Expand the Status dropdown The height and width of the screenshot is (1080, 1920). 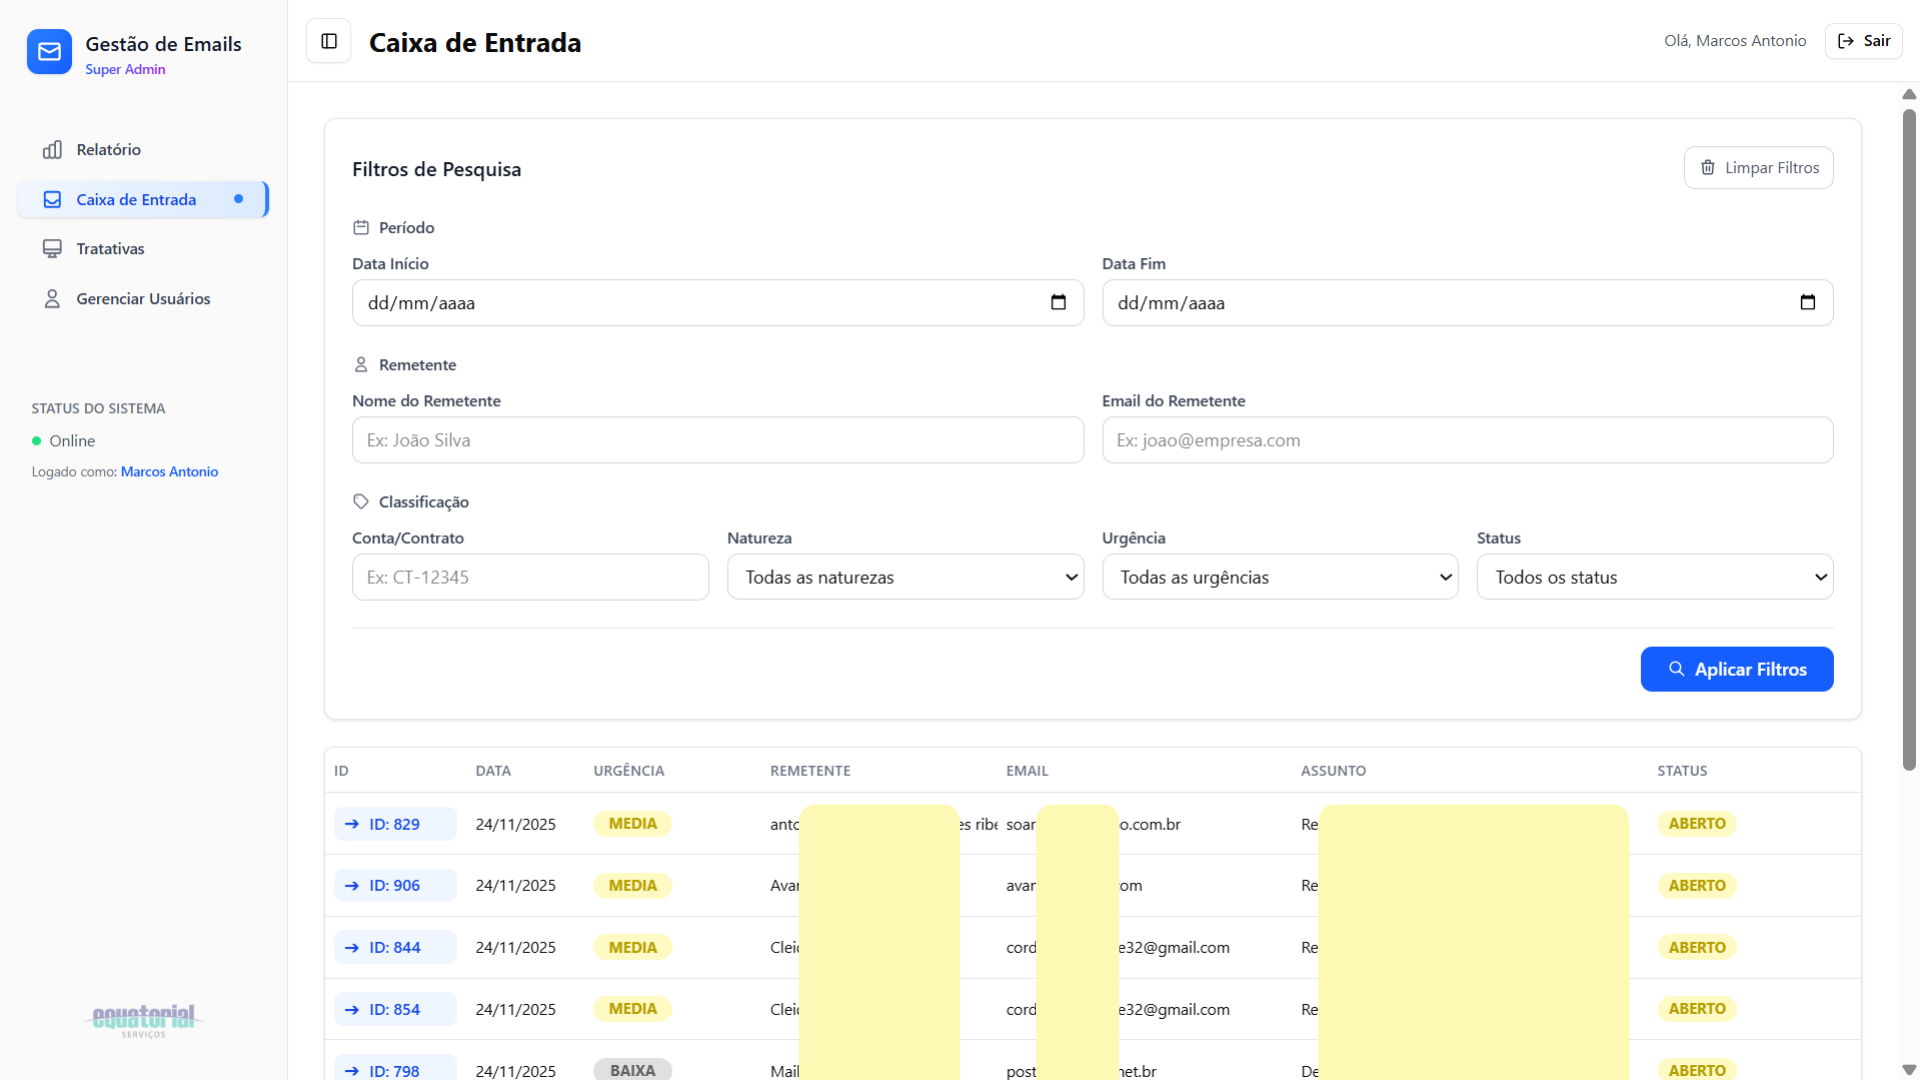(1654, 577)
